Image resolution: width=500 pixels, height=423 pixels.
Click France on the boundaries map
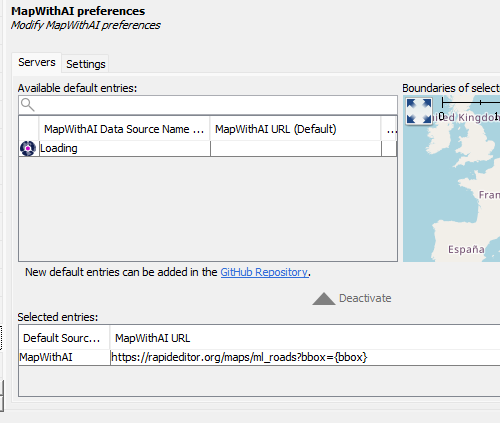point(489,195)
